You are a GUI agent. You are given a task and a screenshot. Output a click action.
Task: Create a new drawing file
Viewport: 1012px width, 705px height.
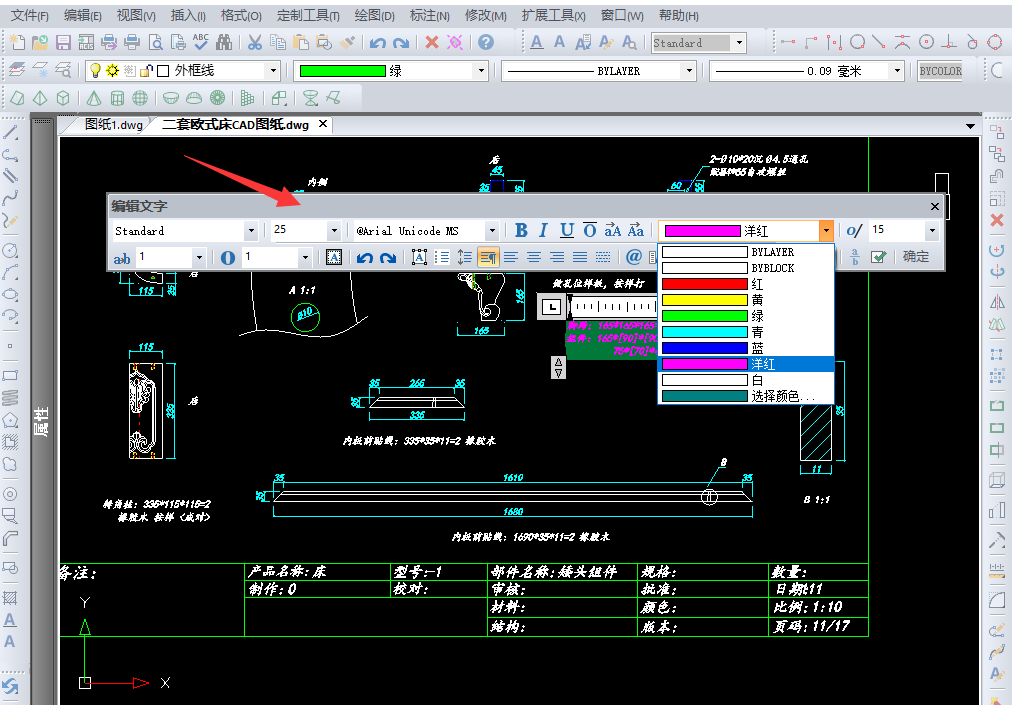(x=17, y=43)
